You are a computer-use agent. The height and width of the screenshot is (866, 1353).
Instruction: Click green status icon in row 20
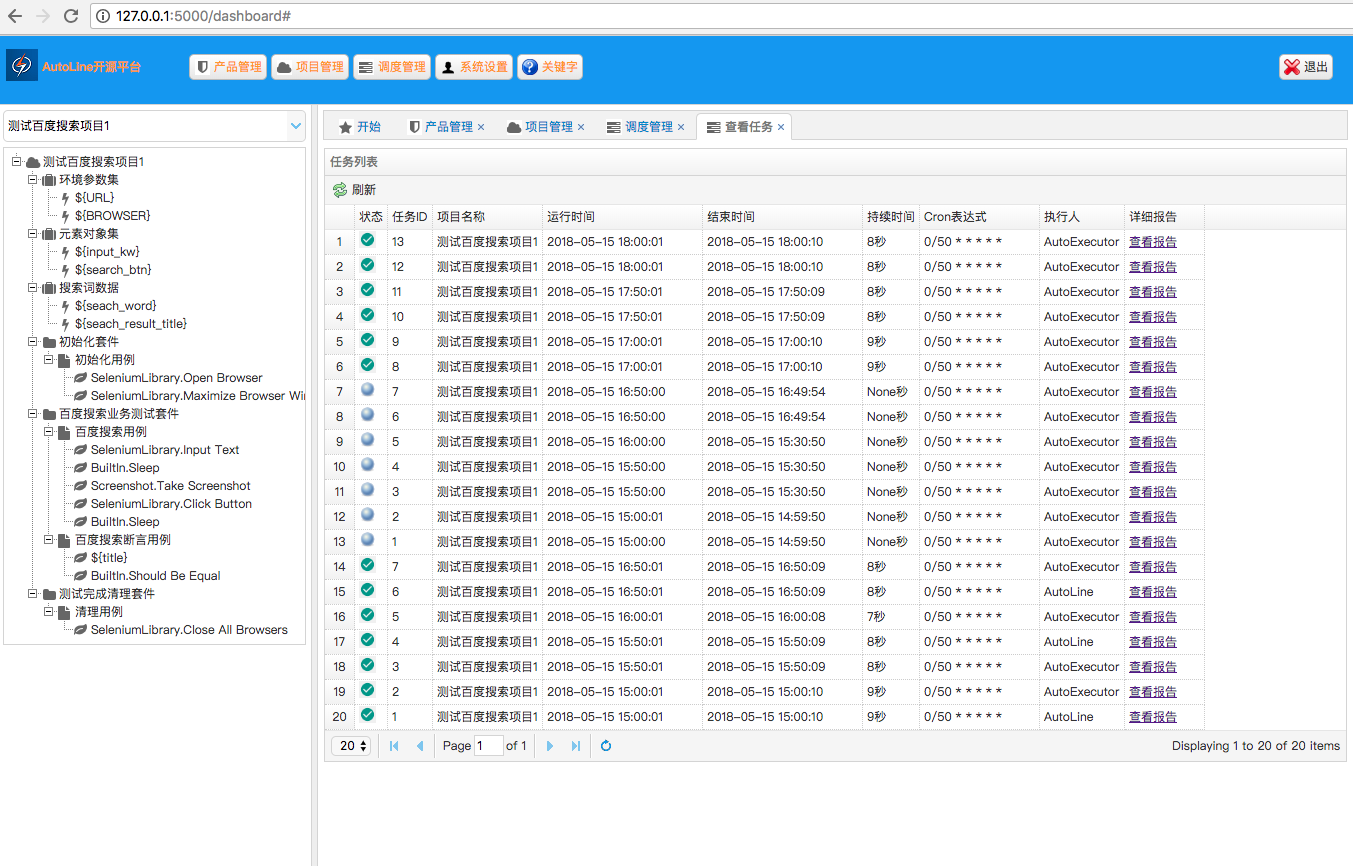pos(367,715)
